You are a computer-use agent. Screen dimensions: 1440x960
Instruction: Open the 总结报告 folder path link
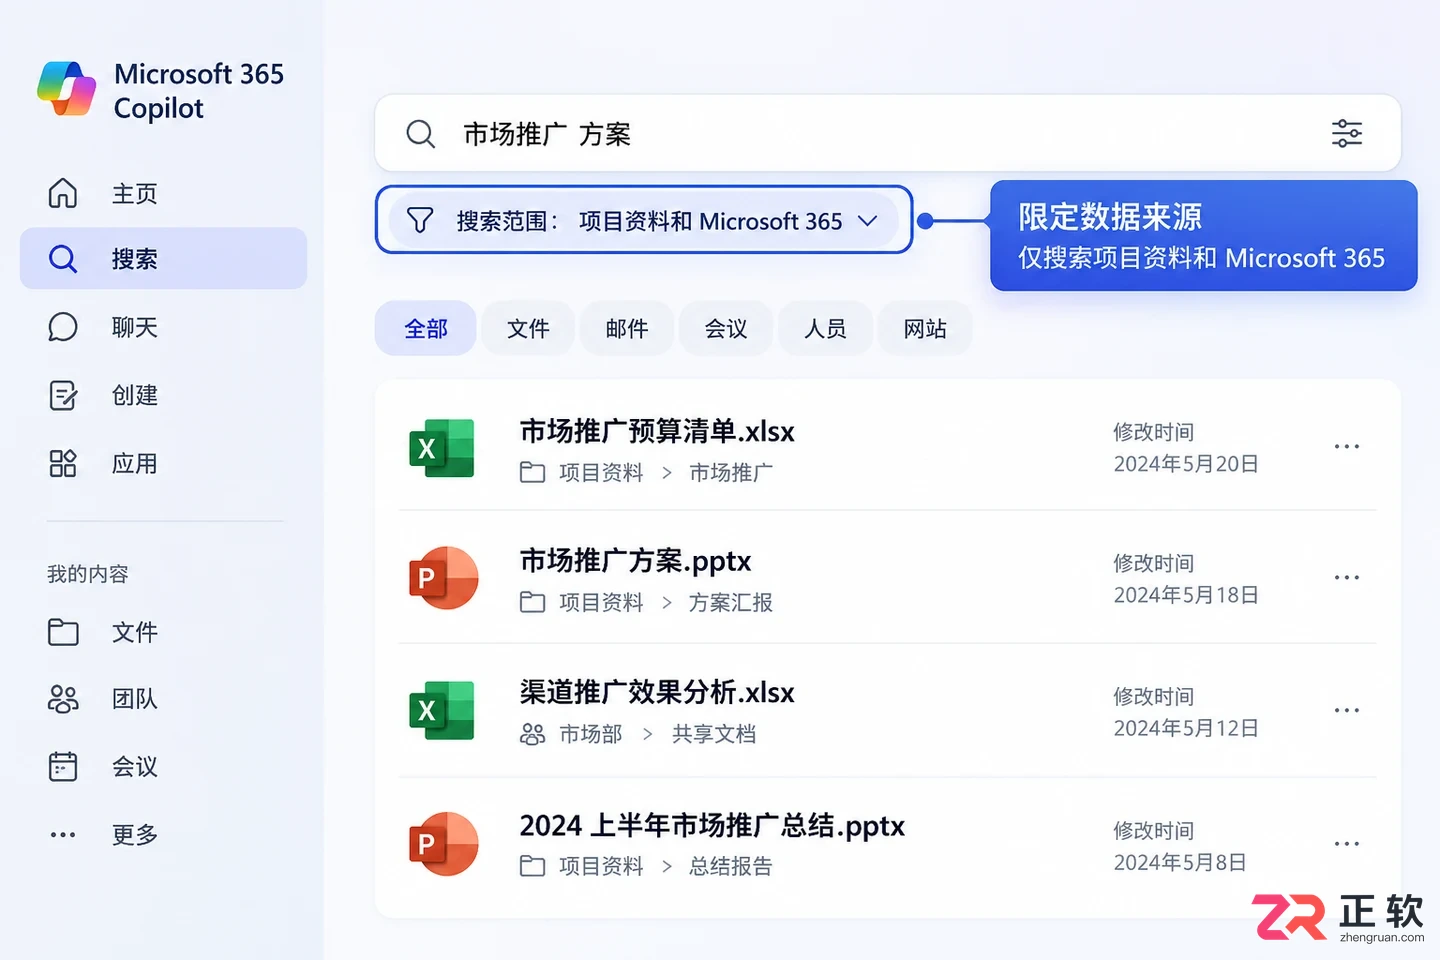tap(731, 866)
